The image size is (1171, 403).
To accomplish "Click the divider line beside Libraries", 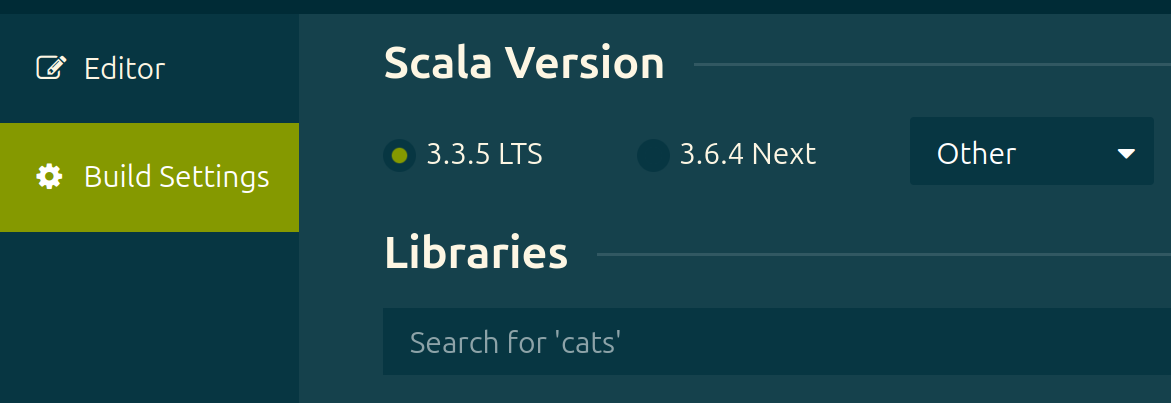I will (x=883, y=254).
